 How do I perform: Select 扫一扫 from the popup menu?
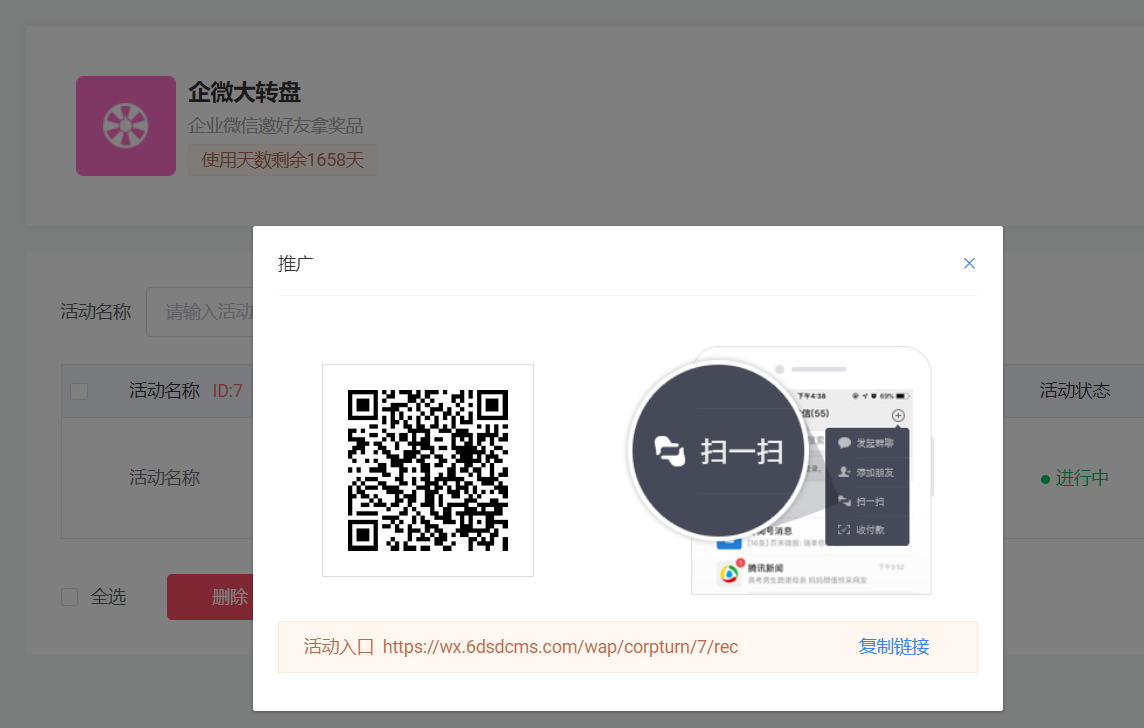tap(866, 501)
